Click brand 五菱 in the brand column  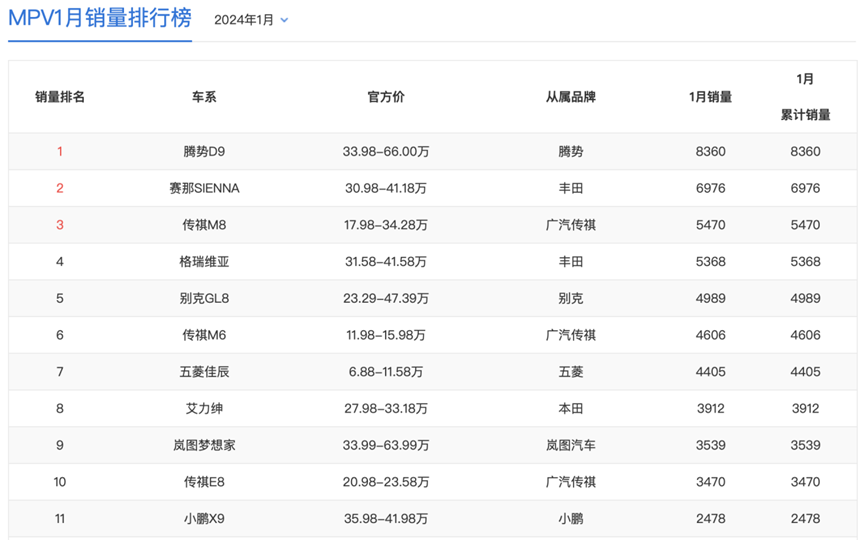pos(571,372)
